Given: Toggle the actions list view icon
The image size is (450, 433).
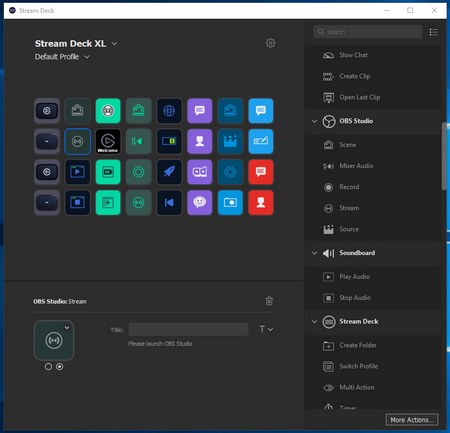Looking at the screenshot, I should click(x=433, y=32).
